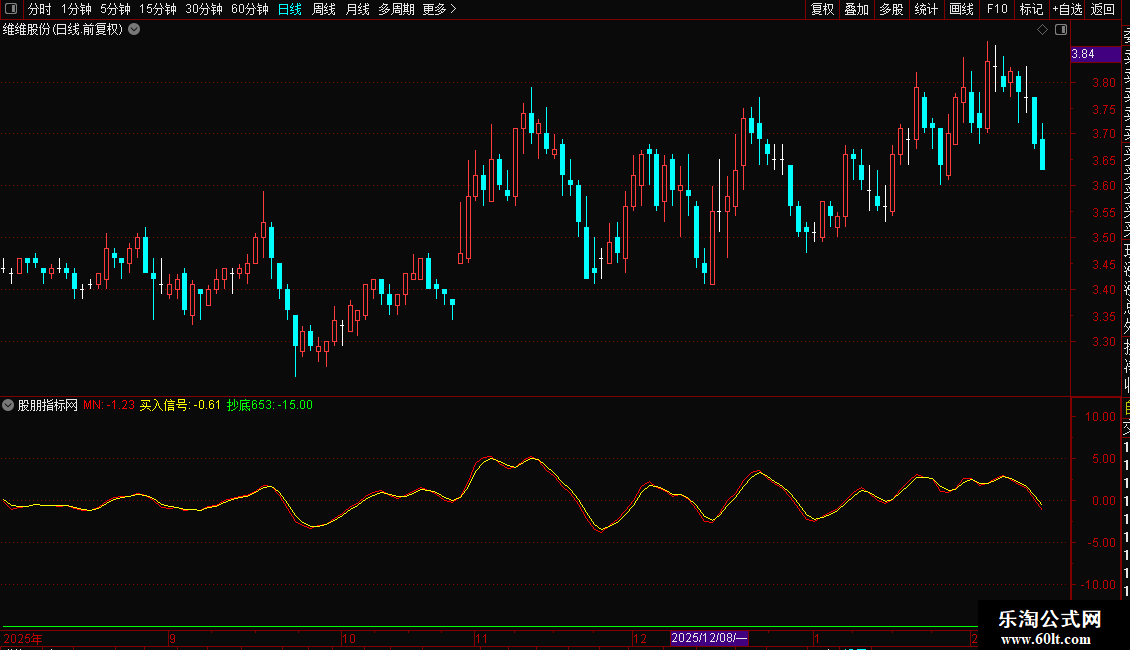
Task: Add stock with +自选 button
Action: click(1067, 9)
